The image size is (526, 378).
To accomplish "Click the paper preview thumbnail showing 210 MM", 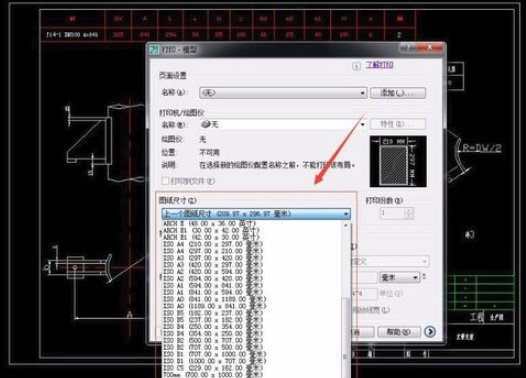I will (x=398, y=161).
